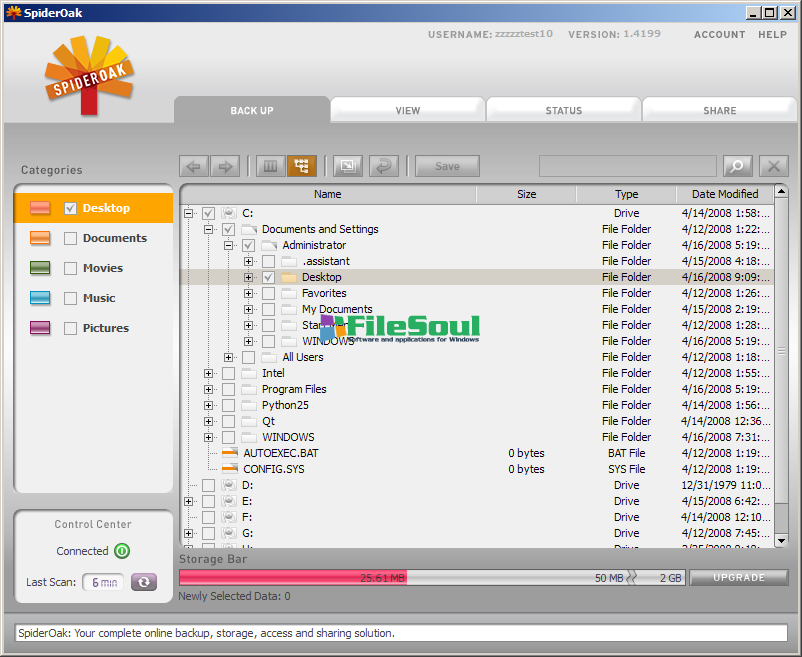
Task: Expand the All Users folder
Action: (229, 357)
